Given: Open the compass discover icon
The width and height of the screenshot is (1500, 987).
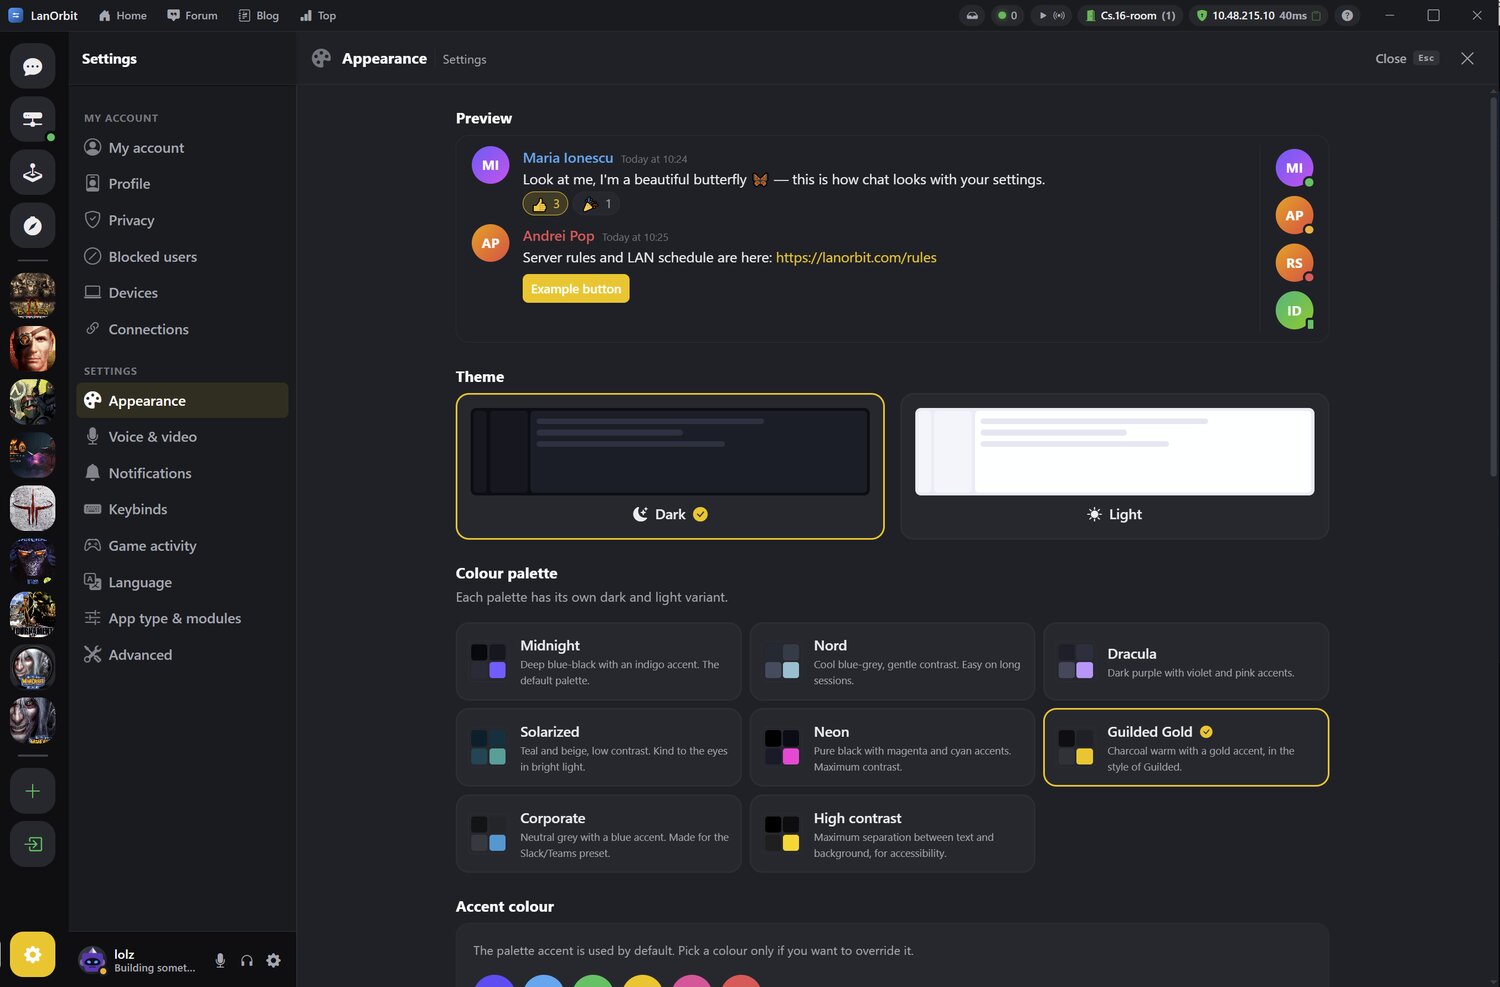Looking at the screenshot, I should (33, 226).
